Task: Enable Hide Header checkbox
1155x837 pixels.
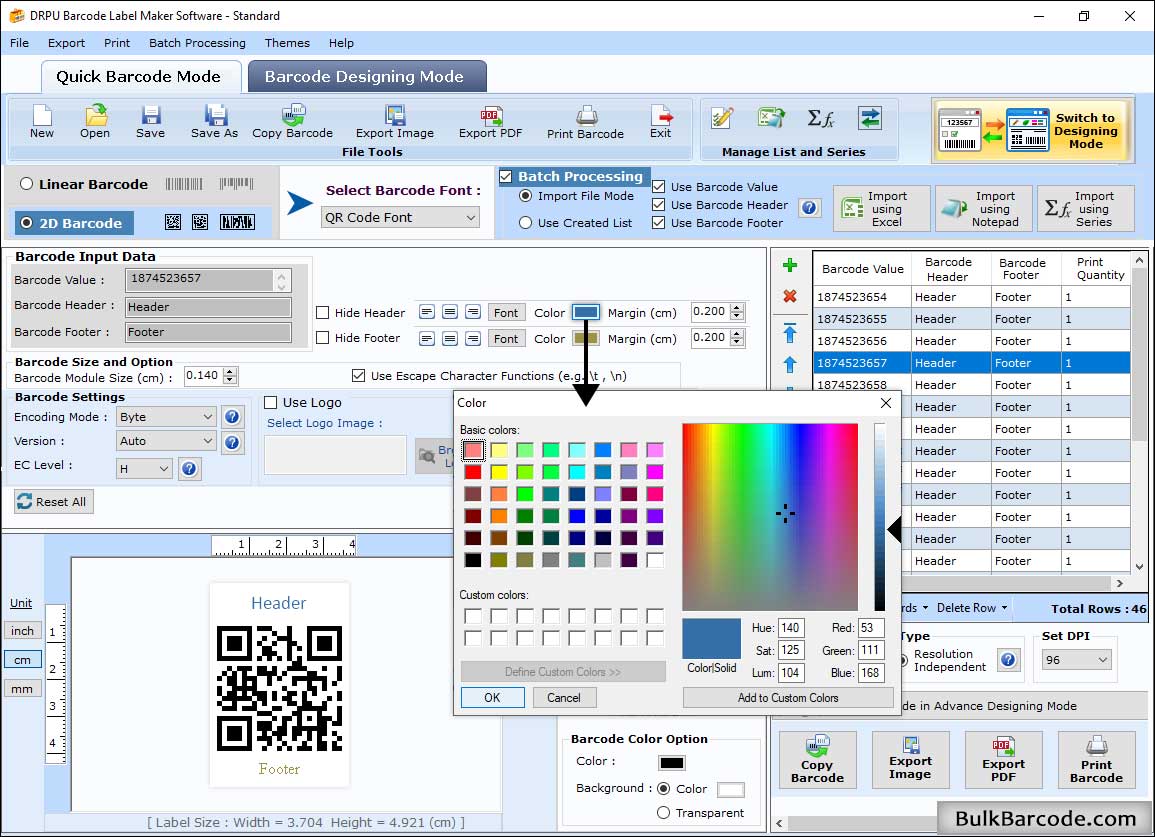Action: pos(323,312)
